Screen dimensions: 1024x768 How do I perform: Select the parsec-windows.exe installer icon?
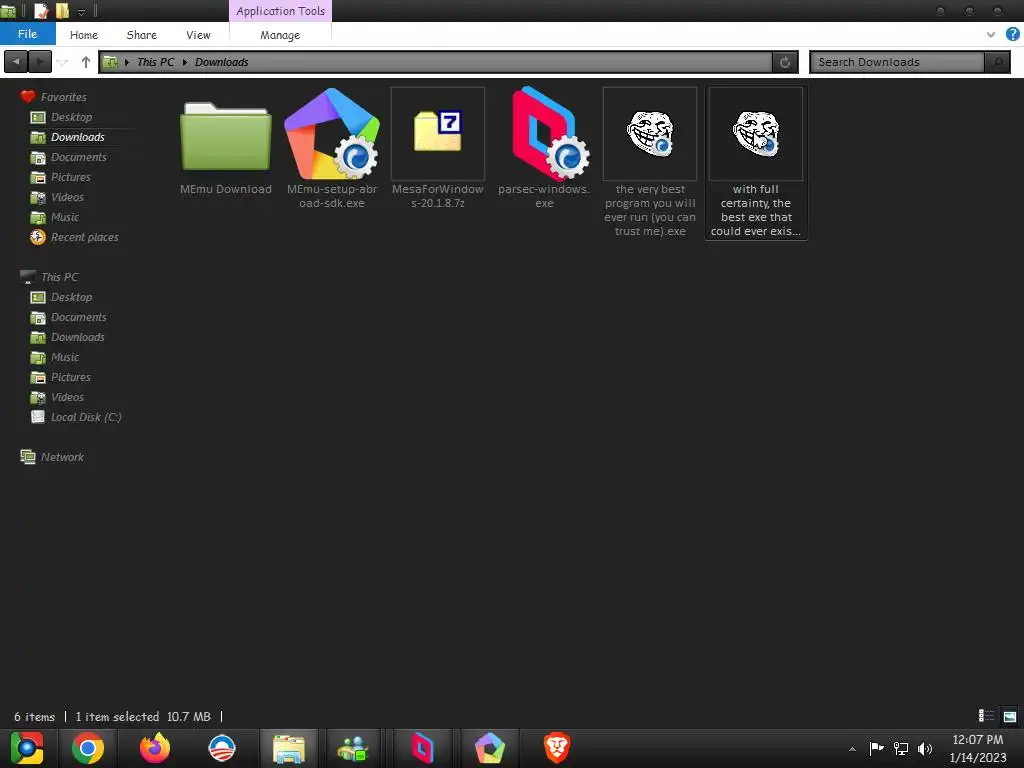(550, 134)
